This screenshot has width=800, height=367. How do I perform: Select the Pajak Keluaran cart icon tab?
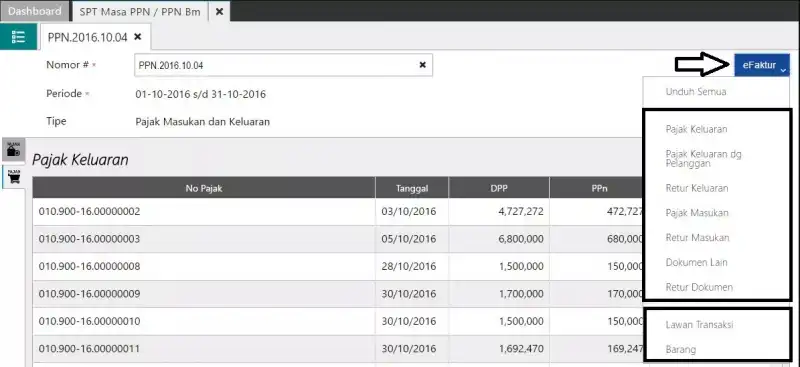click(14, 176)
